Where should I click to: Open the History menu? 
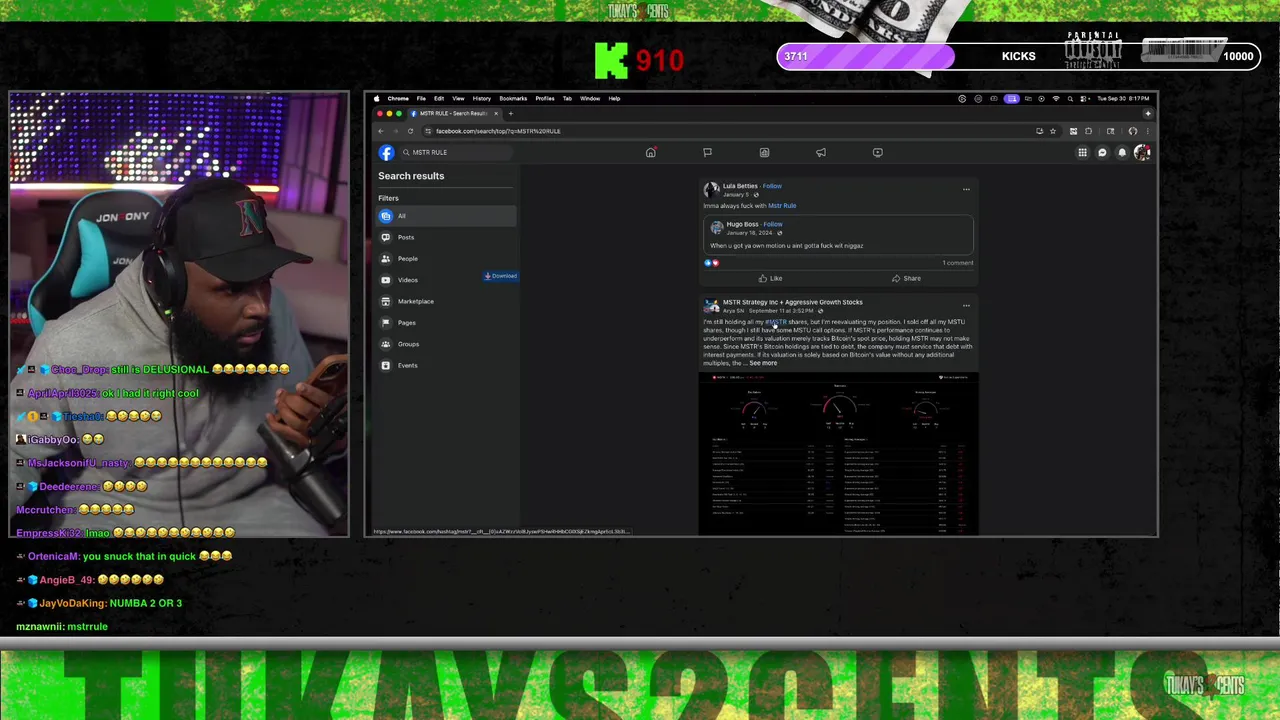click(481, 98)
